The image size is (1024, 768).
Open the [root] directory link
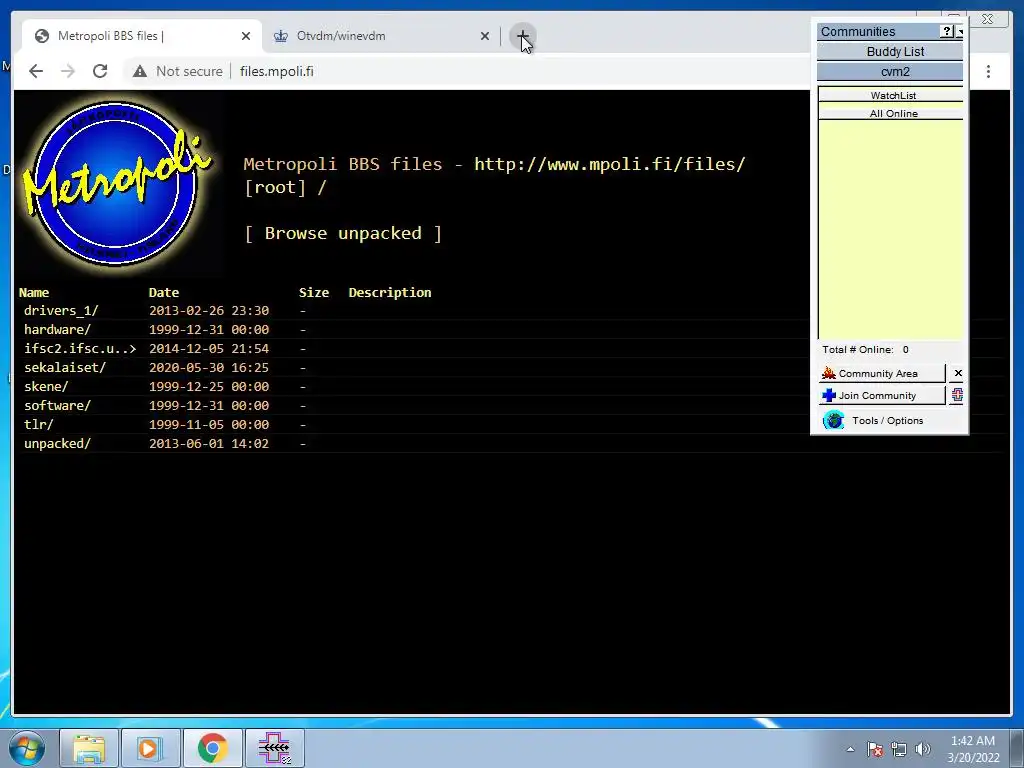point(274,187)
